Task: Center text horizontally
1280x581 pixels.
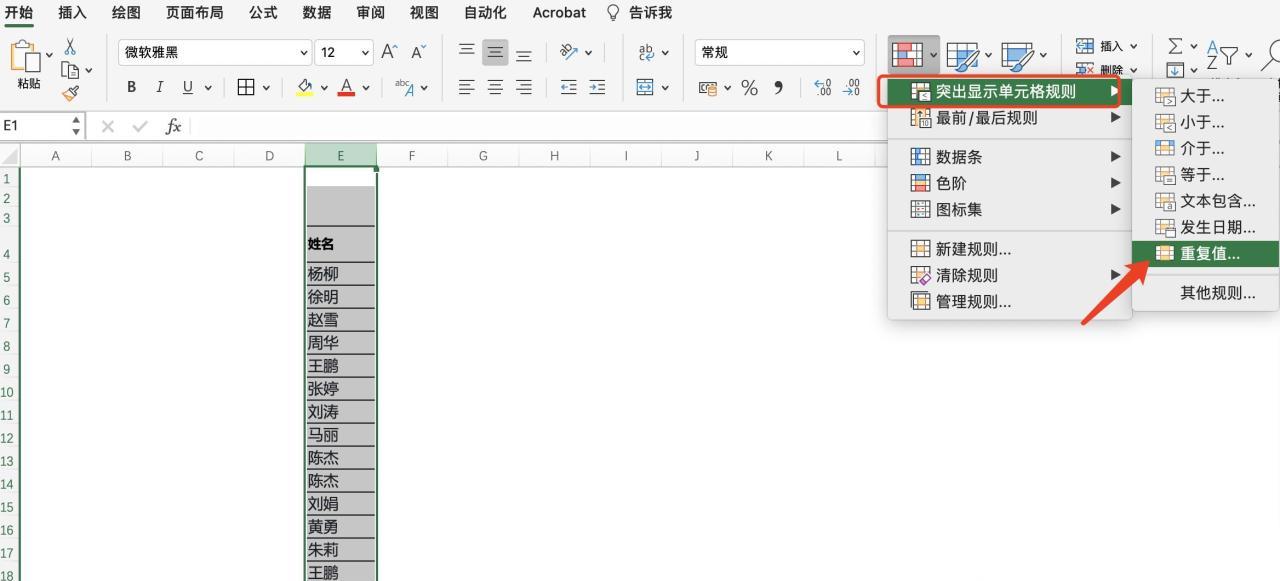Action: pos(494,87)
